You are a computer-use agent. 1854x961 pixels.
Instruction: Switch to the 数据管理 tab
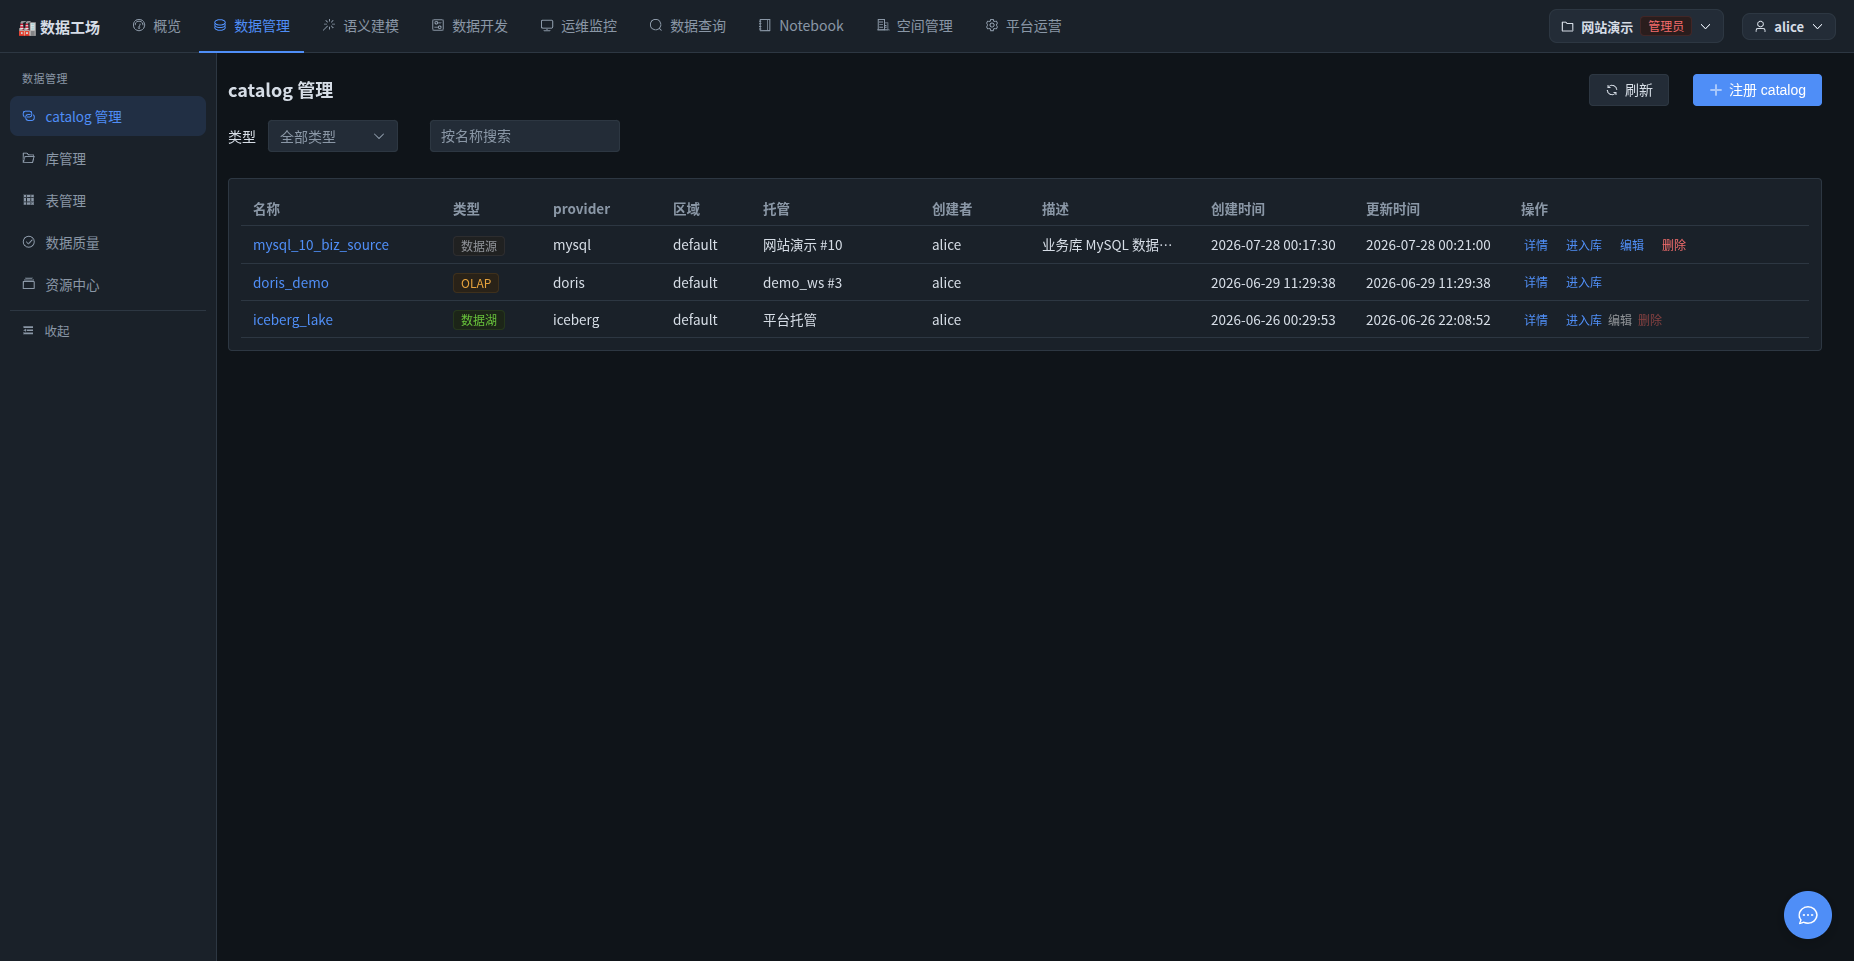click(252, 26)
